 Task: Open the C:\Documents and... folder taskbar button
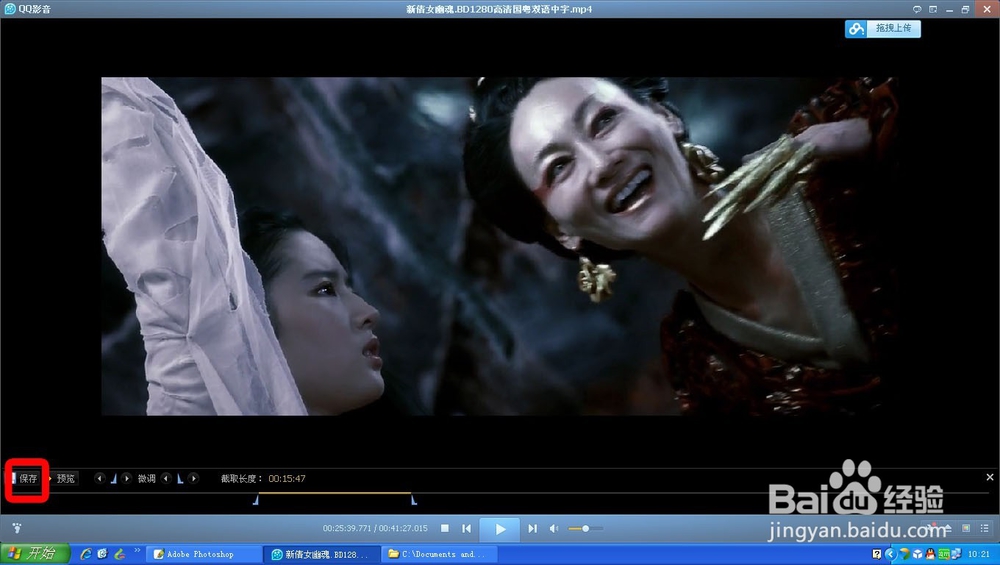coord(439,554)
